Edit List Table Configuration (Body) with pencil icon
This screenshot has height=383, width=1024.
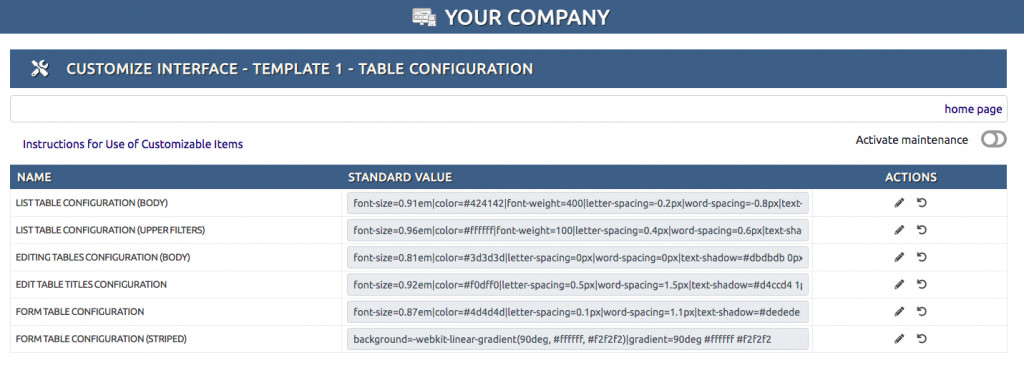899,203
